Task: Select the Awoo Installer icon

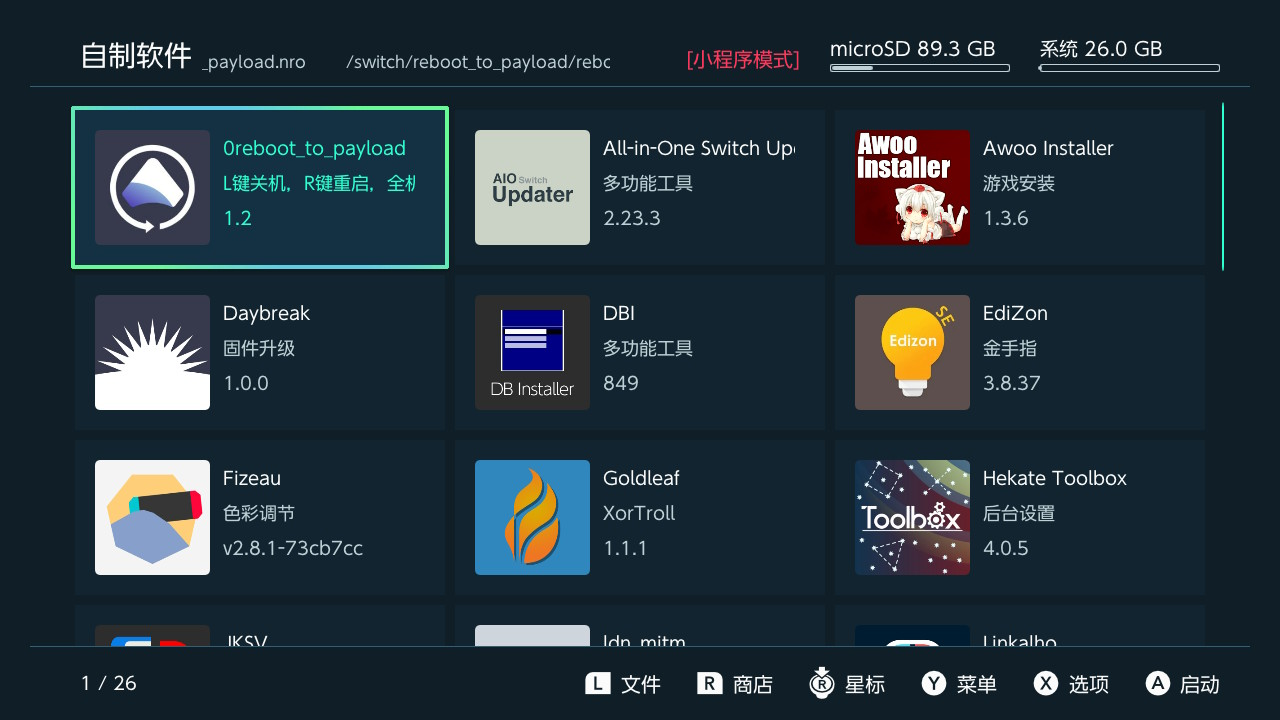Action: click(x=912, y=187)
